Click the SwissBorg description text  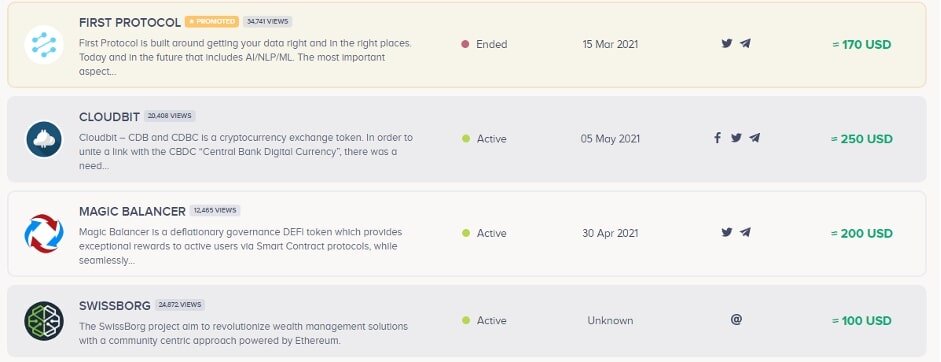pos(244,333)
